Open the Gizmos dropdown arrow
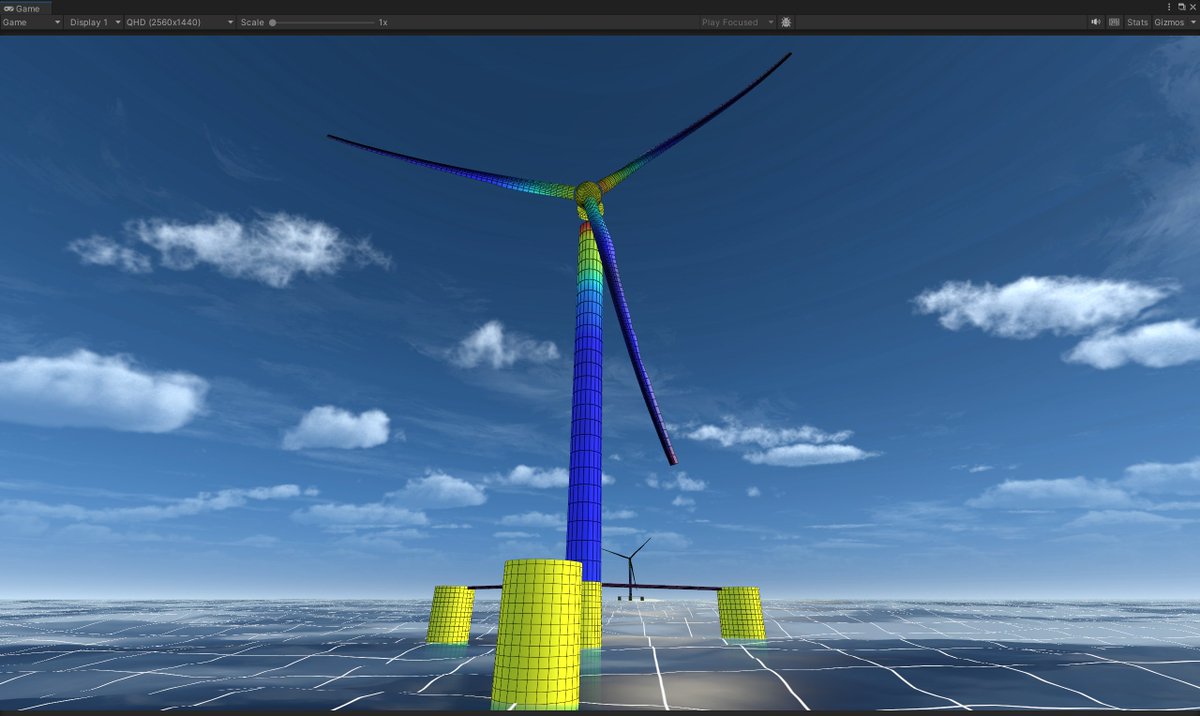1200x716 pixels. click(x=1193, y=22)
